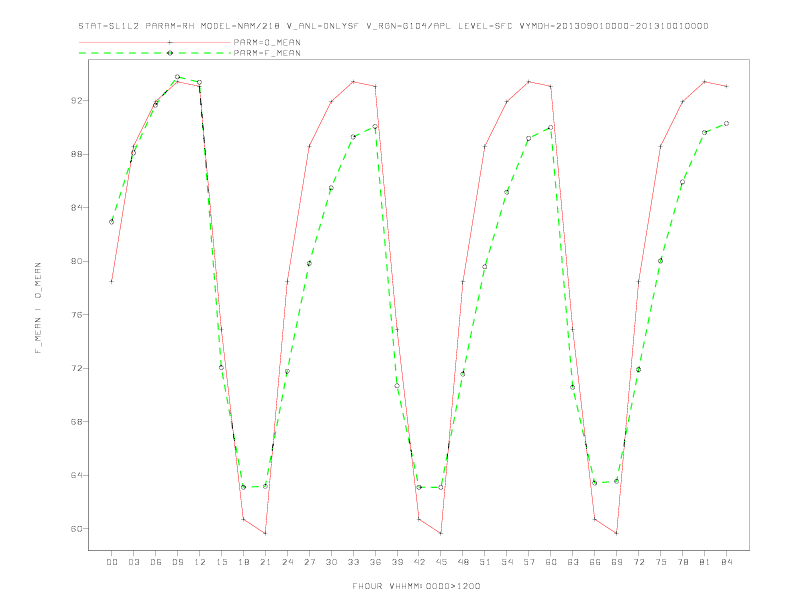This screenshot has width=792, height=612.
Task: Click the y-axis tick label 80
Action: click(x=76, y=261)
